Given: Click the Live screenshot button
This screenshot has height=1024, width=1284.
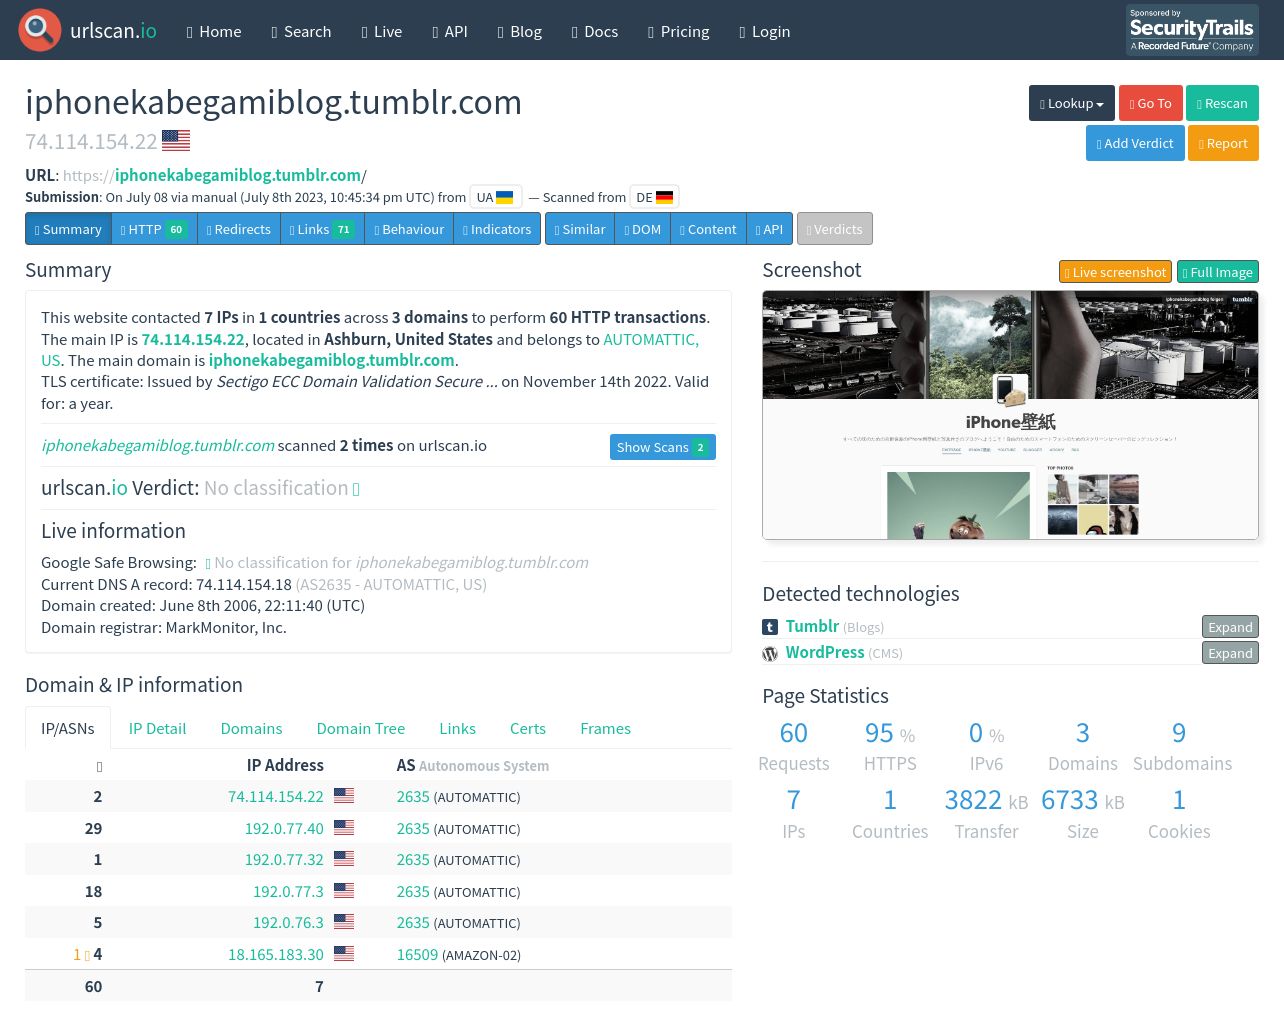Looking at the screenshot, I should (1116, 272).
